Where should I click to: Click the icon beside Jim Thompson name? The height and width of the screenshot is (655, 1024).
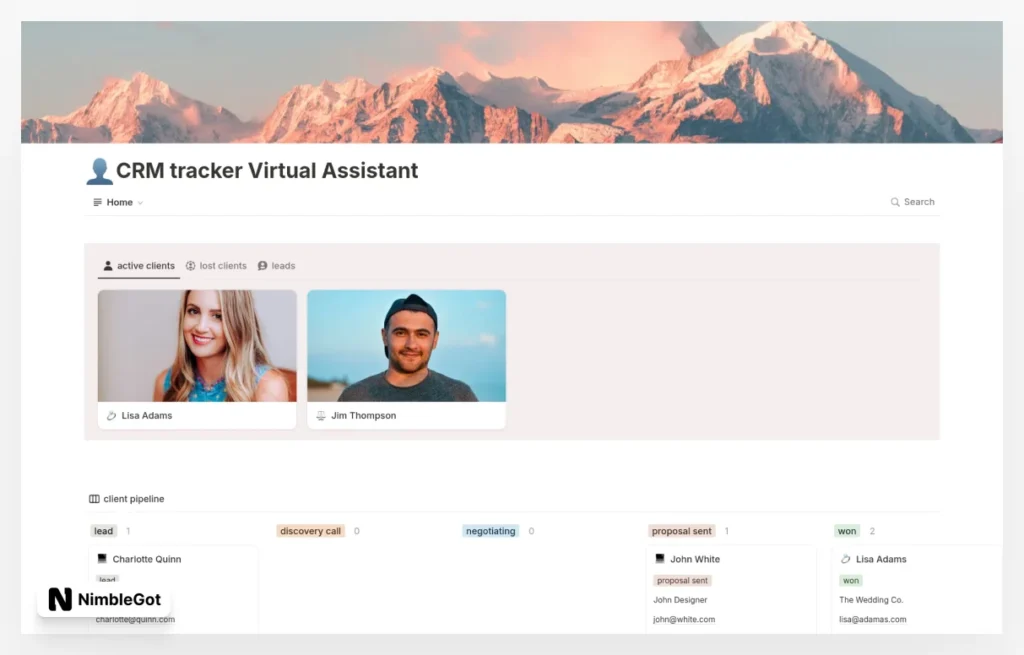click(320, 415)
